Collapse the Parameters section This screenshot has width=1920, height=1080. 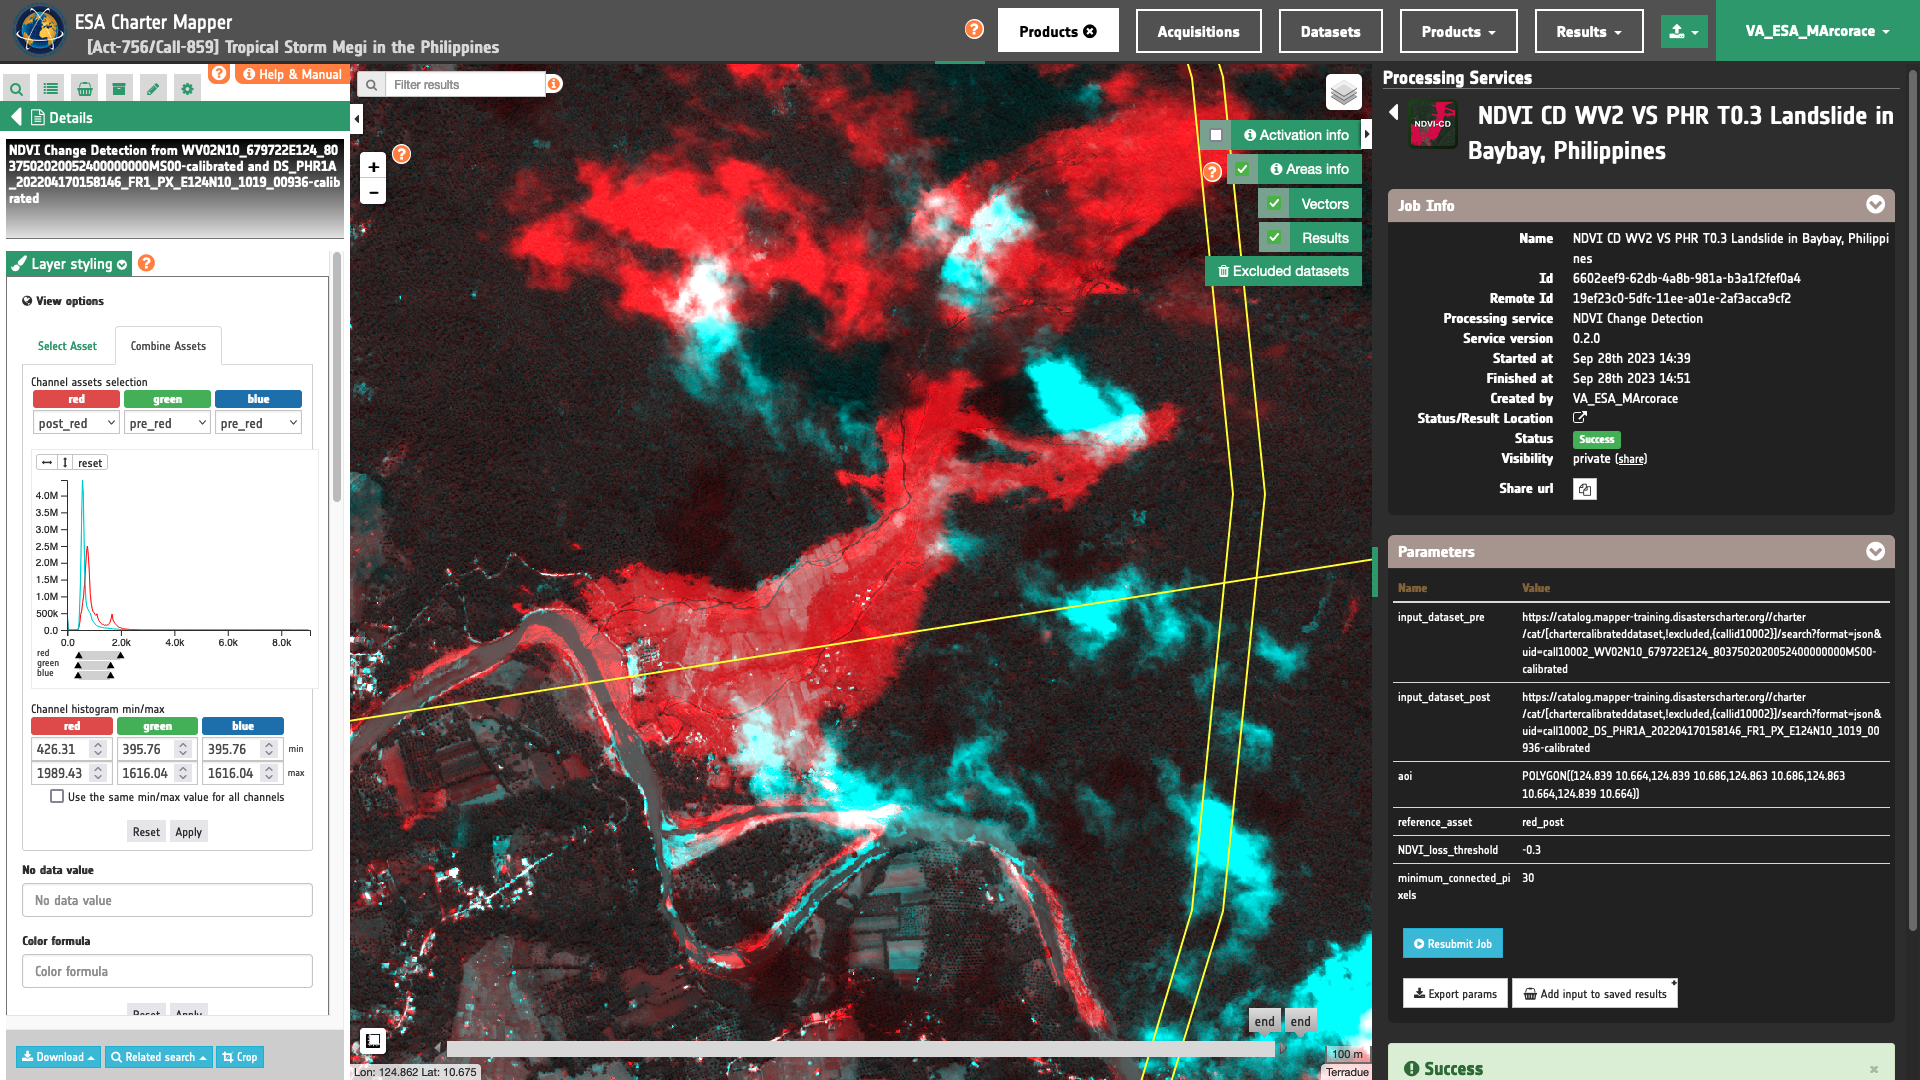coord(1875,551)
